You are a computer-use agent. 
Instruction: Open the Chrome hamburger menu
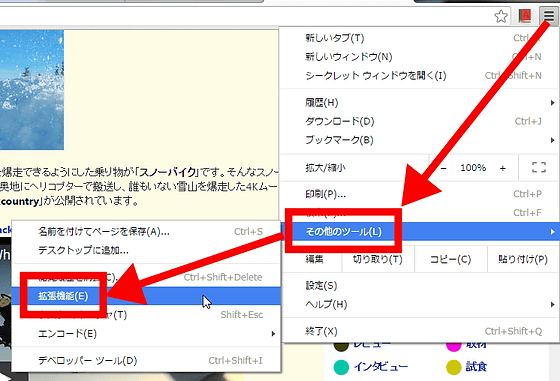point(549,16)
